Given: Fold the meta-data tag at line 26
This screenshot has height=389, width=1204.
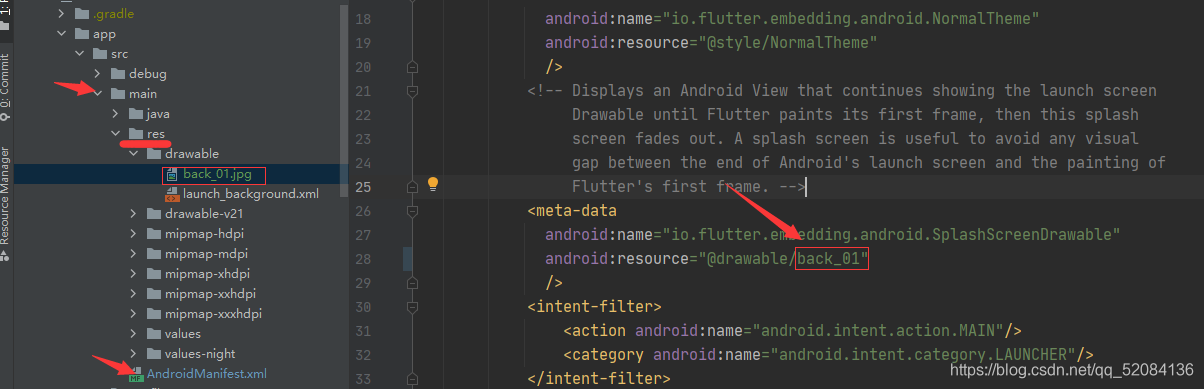Looking at the screenshot, I should tap(411, 211).
